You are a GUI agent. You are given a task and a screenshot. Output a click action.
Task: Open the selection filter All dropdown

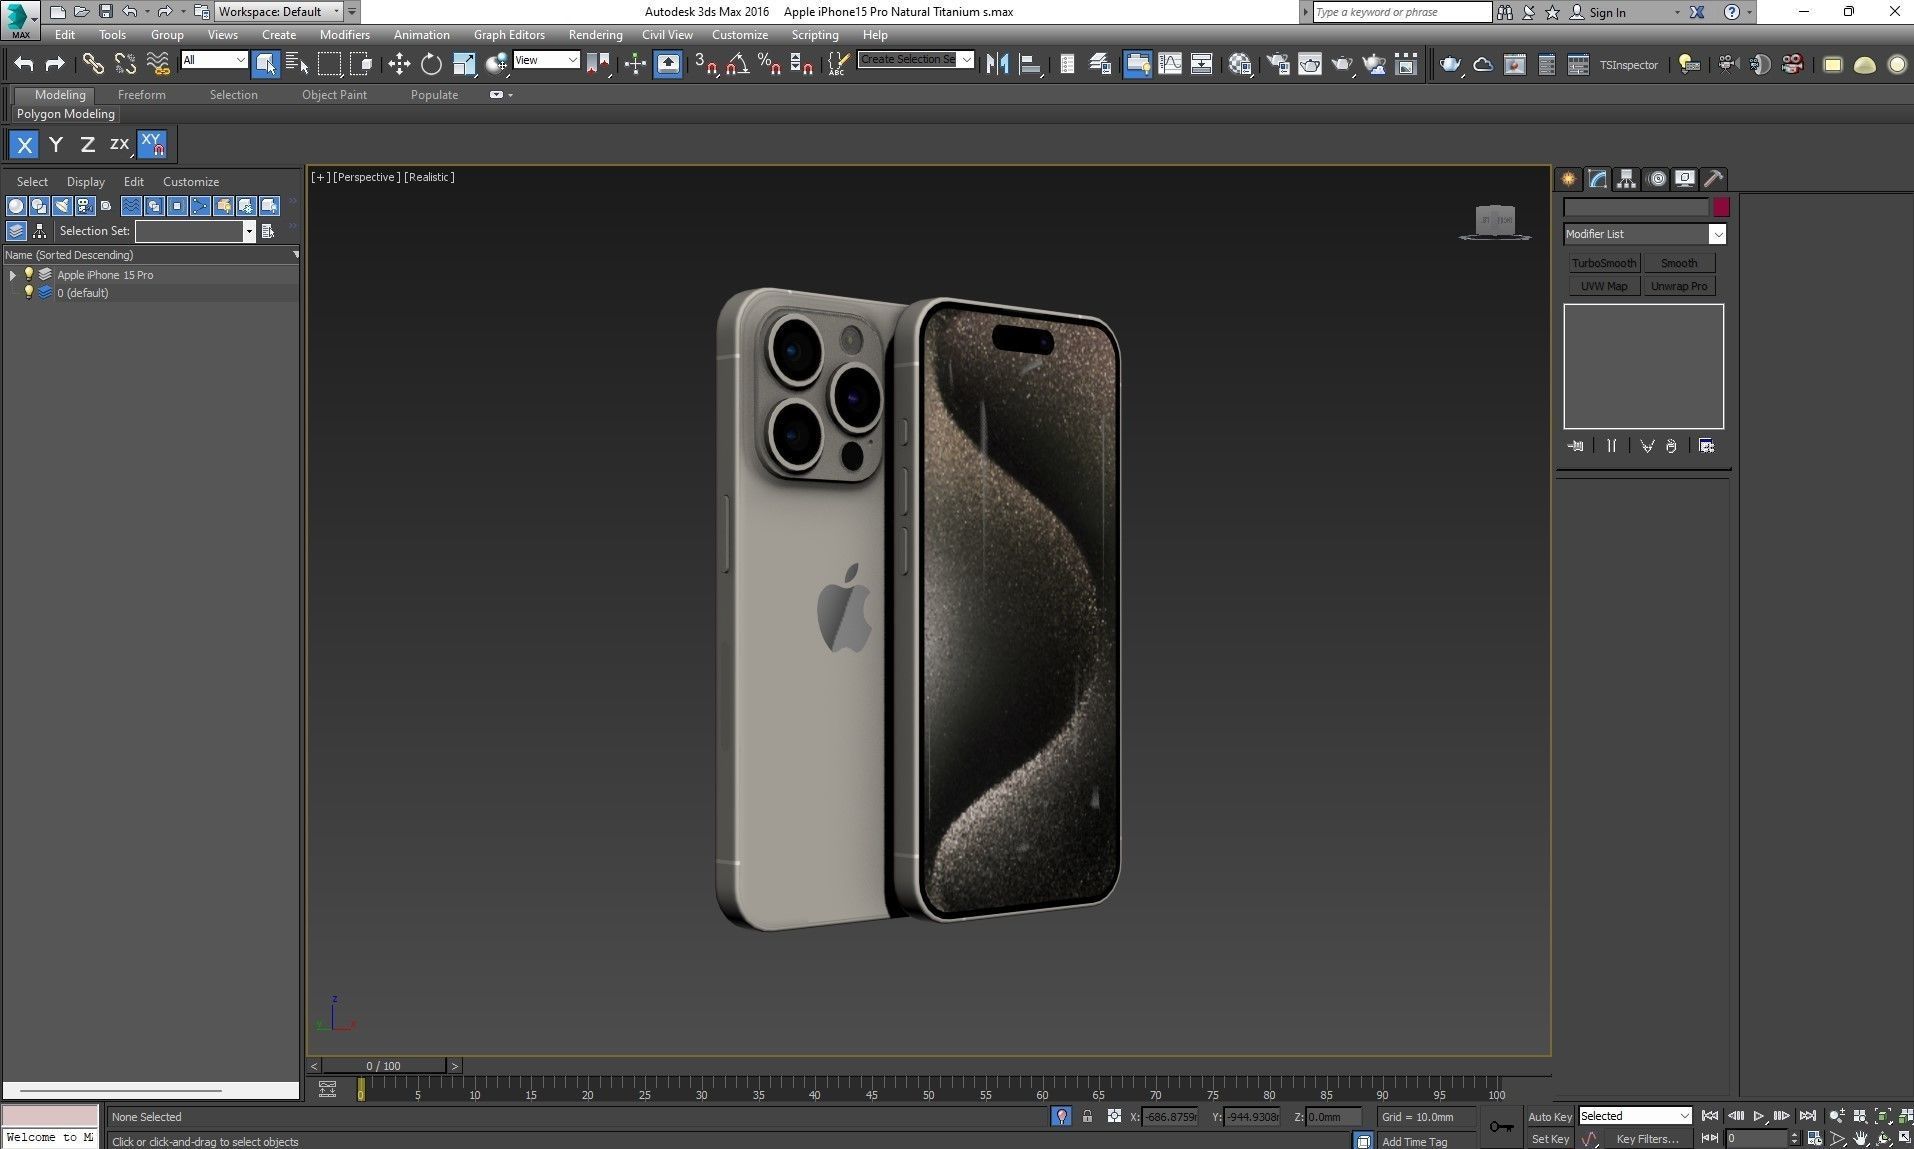tap(214, 60)
